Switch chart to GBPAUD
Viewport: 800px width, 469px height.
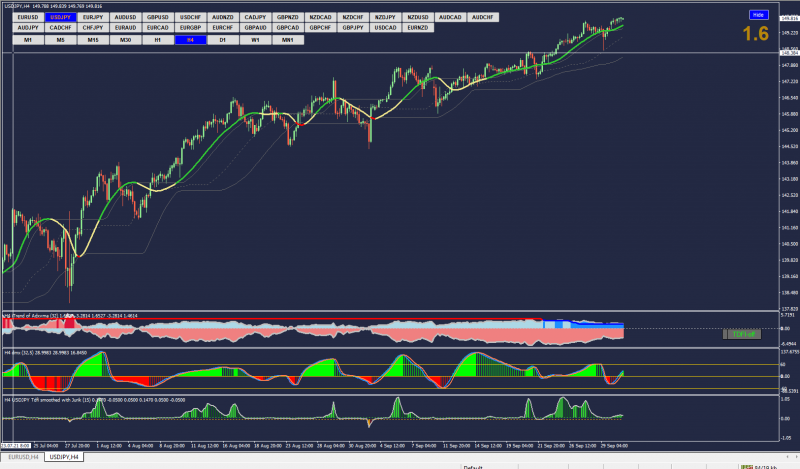[x=255, y=28]
